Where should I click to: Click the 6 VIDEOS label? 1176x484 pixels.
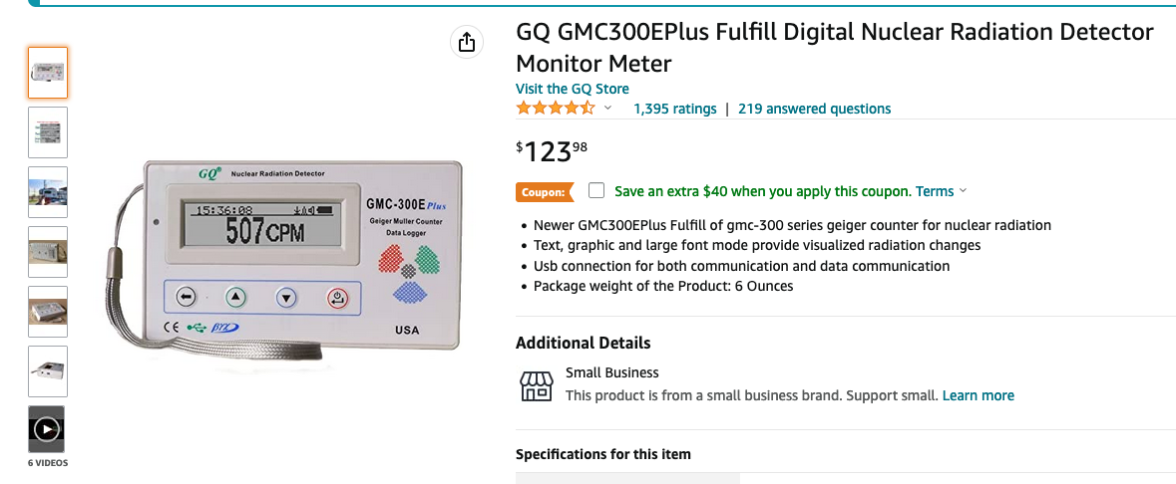47,463
